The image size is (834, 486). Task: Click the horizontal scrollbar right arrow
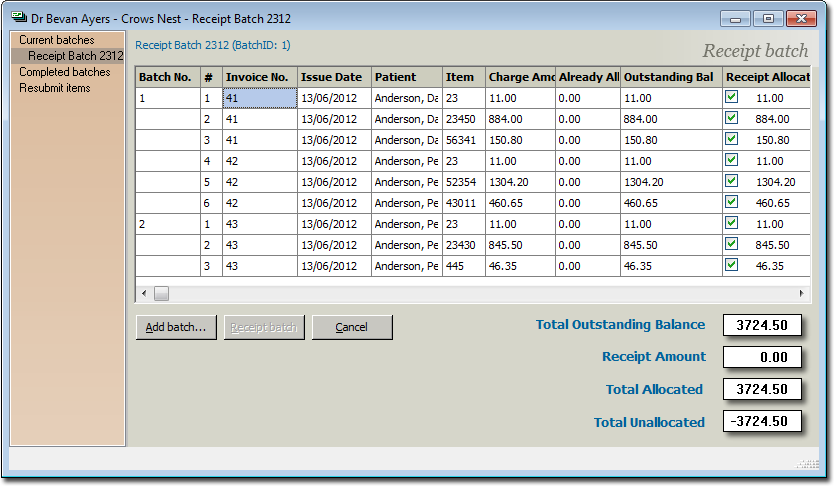[x=801, y=293]
